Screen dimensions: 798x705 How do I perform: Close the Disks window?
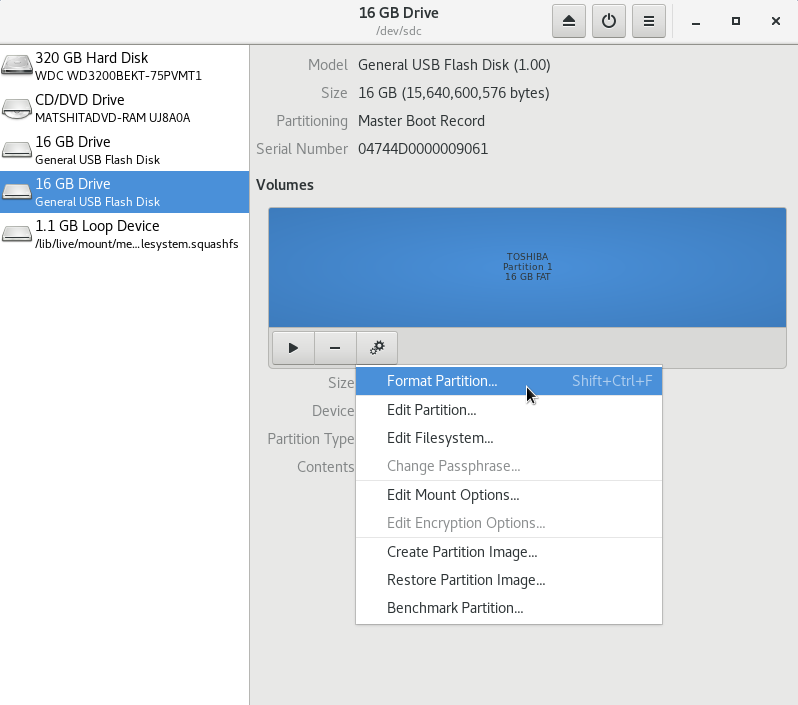776,21
